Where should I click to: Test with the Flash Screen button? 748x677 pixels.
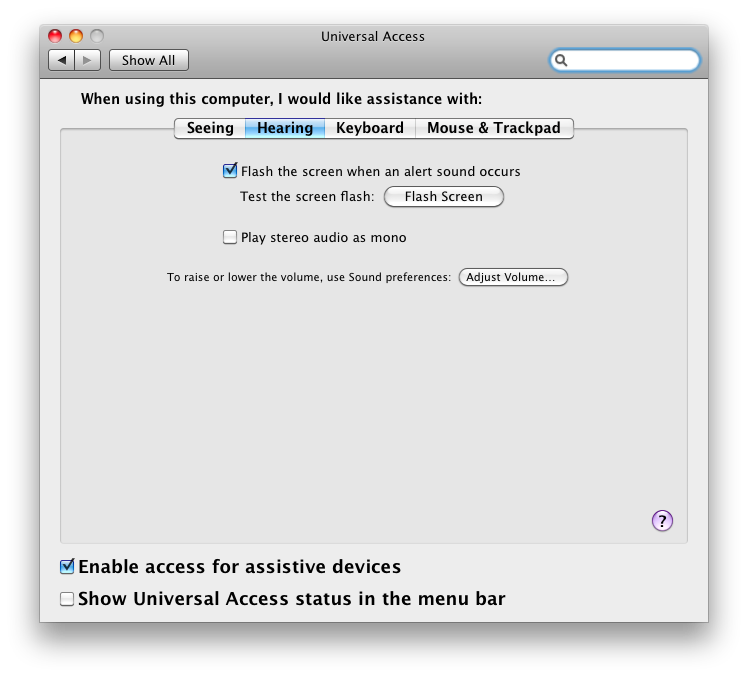point(444,197)
